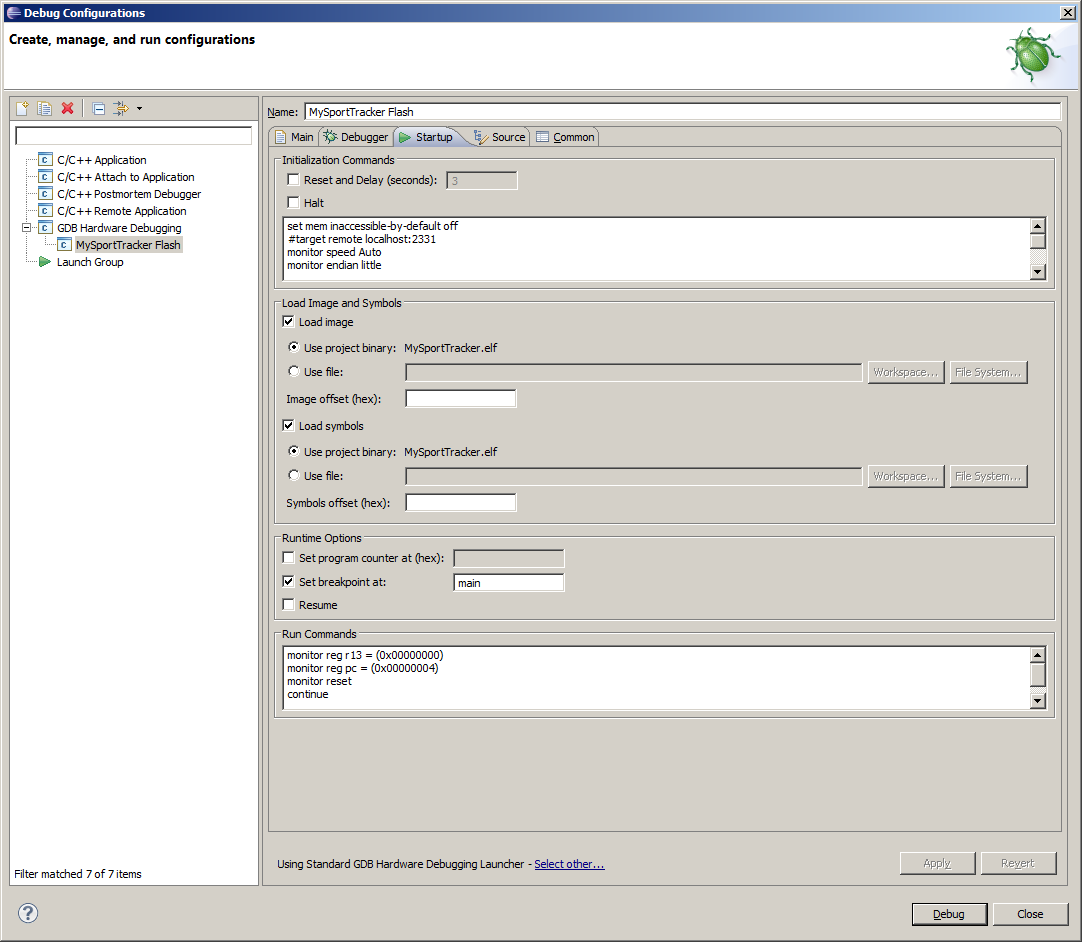This screenshot has height=942, width=1082.
Task: Click the Image offset hex field
Action: (x=461, y=399)
